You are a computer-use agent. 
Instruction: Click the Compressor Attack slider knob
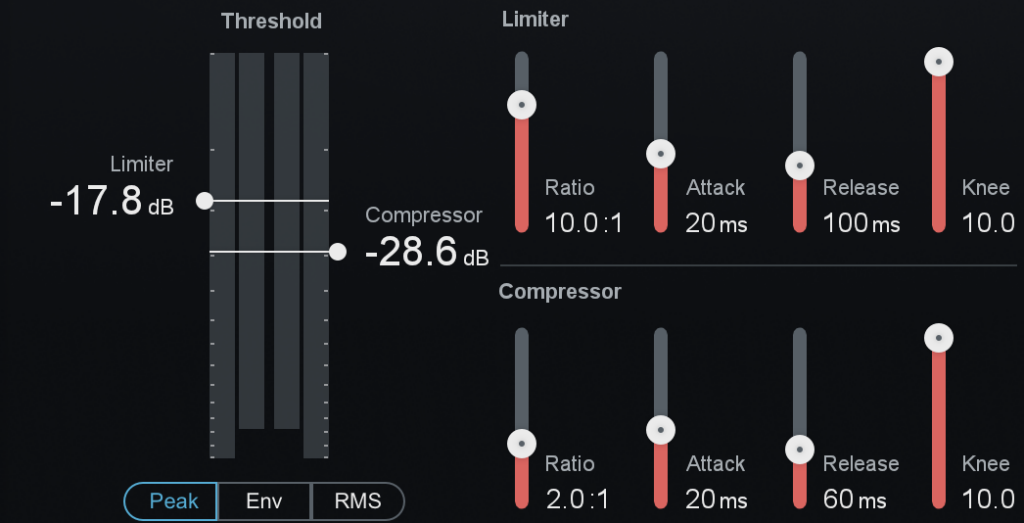point(660,430)
